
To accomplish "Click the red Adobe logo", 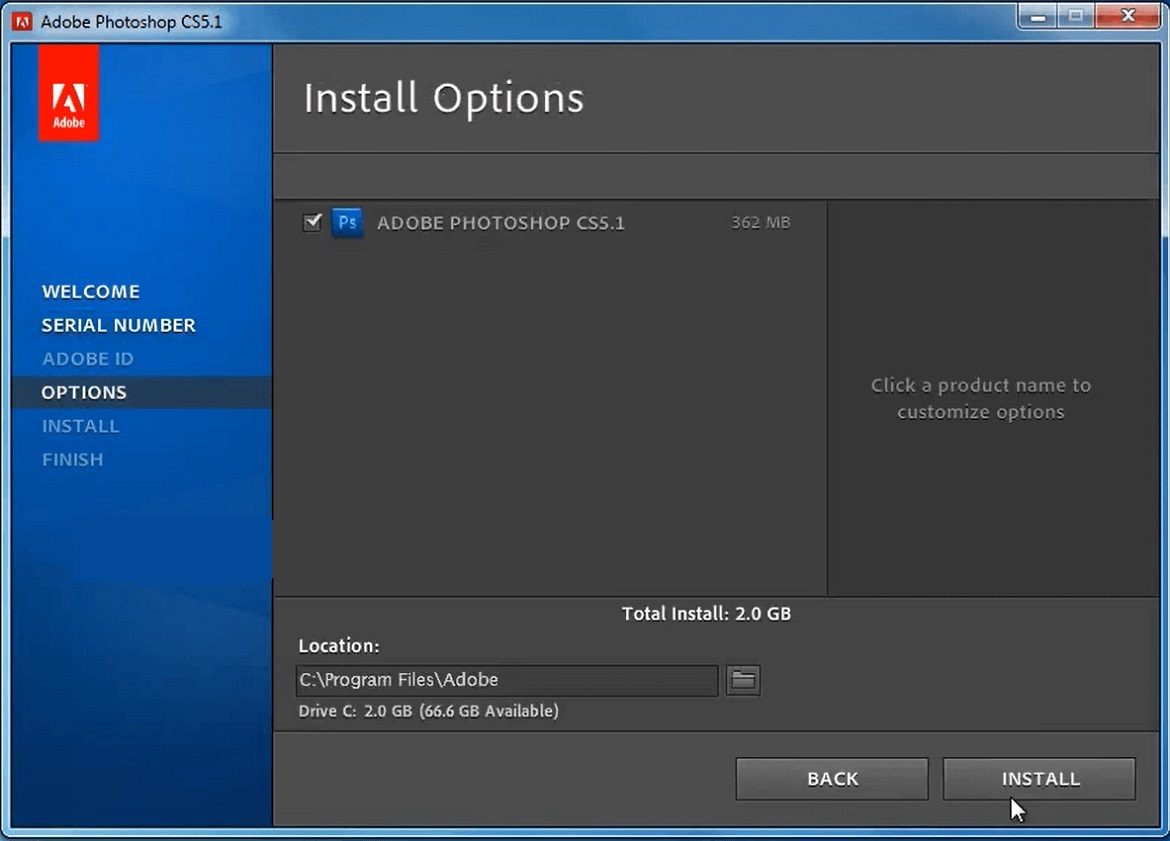I will click(x=69, y=93).
